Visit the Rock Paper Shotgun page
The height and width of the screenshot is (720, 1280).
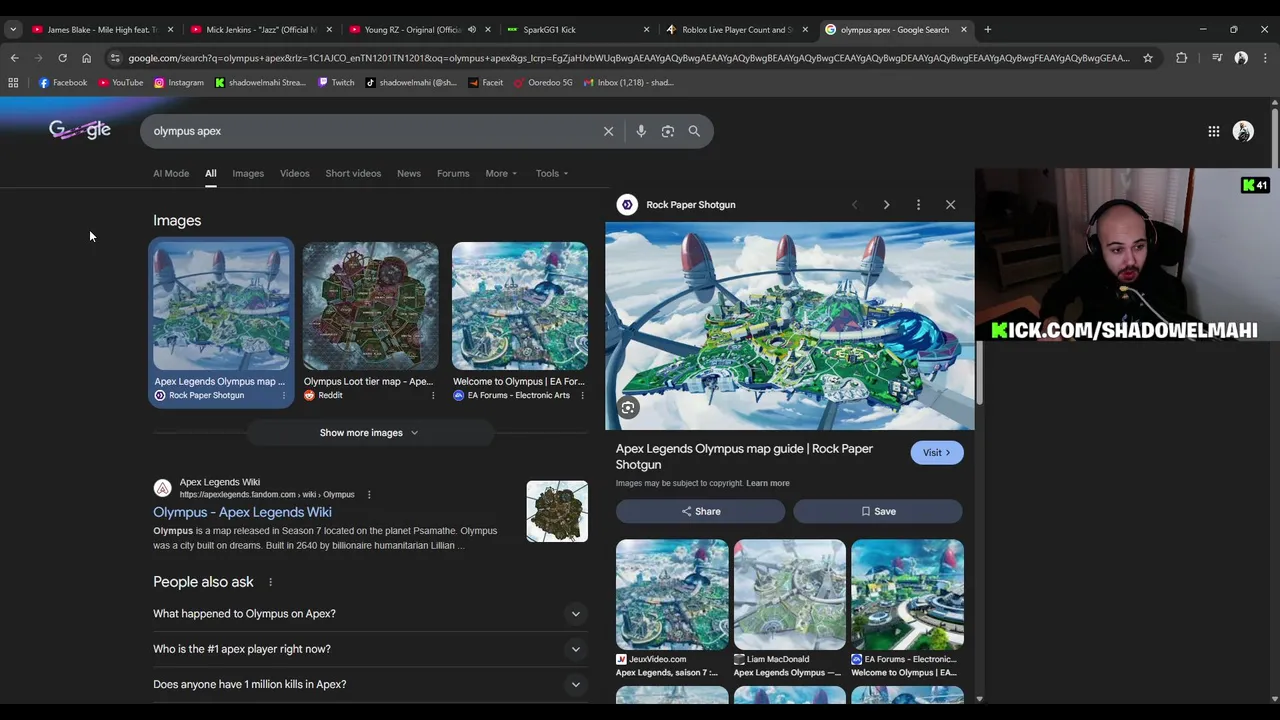point(936,453)
